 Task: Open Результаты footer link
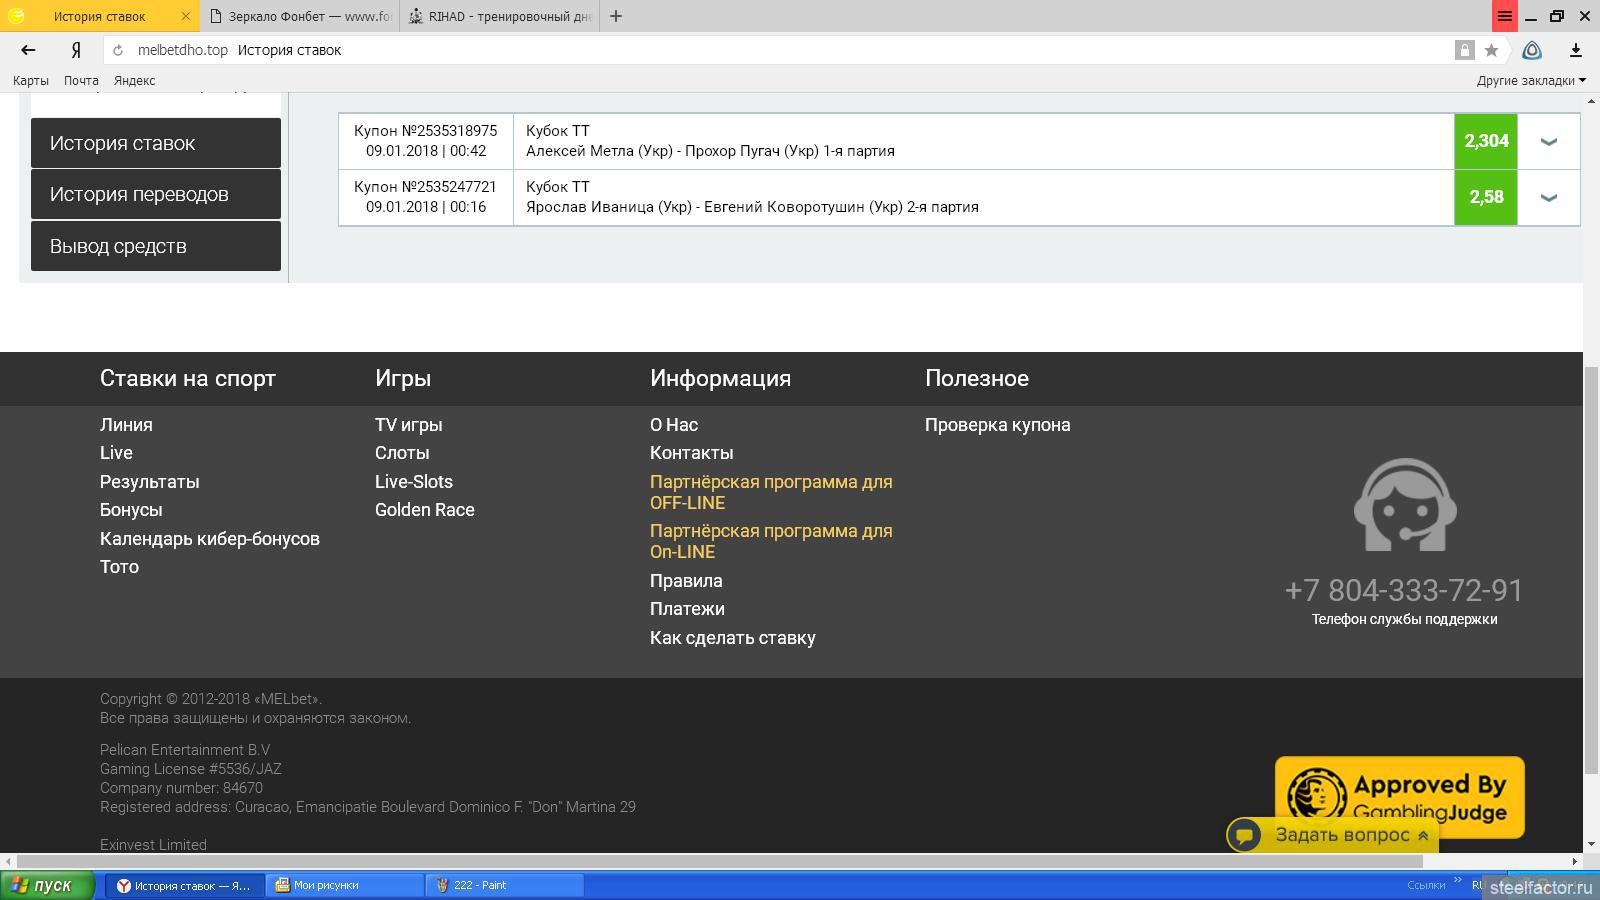(150, 481)
